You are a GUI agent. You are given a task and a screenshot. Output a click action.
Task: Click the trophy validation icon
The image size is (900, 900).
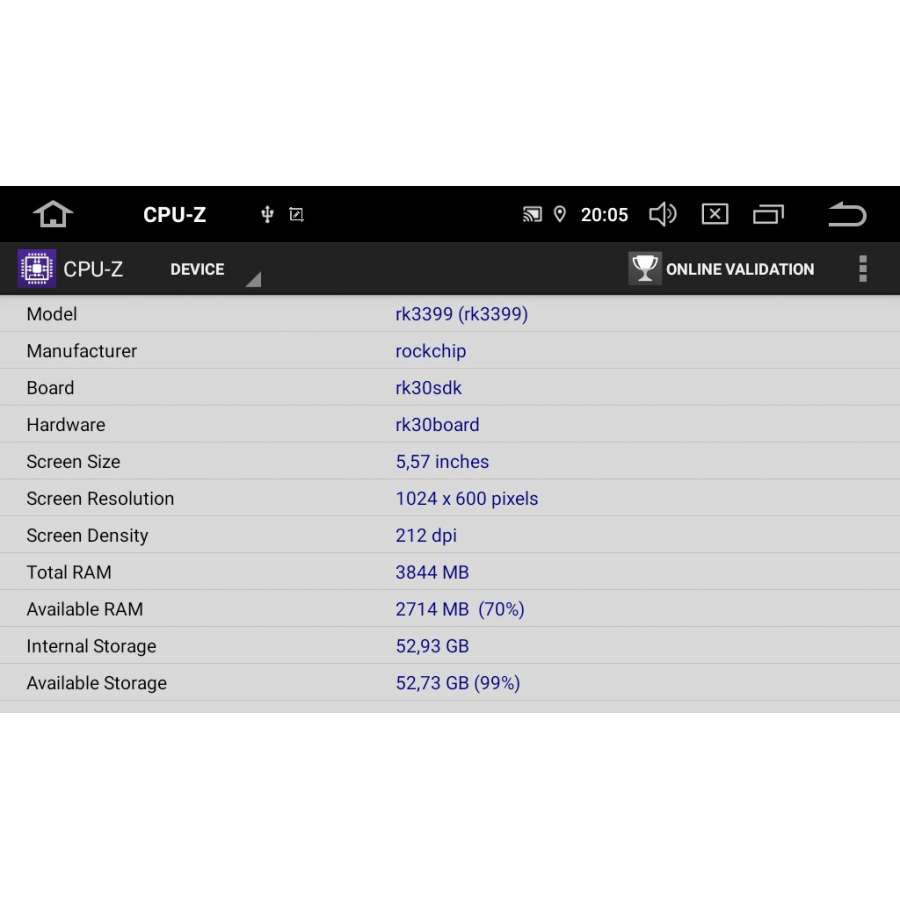[x=645, y=268]
